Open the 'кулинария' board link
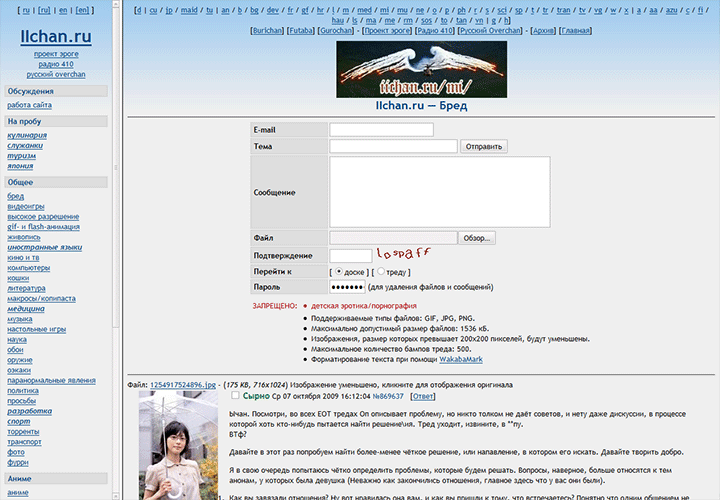Image resolution: width=720 pixels, height=500 pixels. point(27,135)
